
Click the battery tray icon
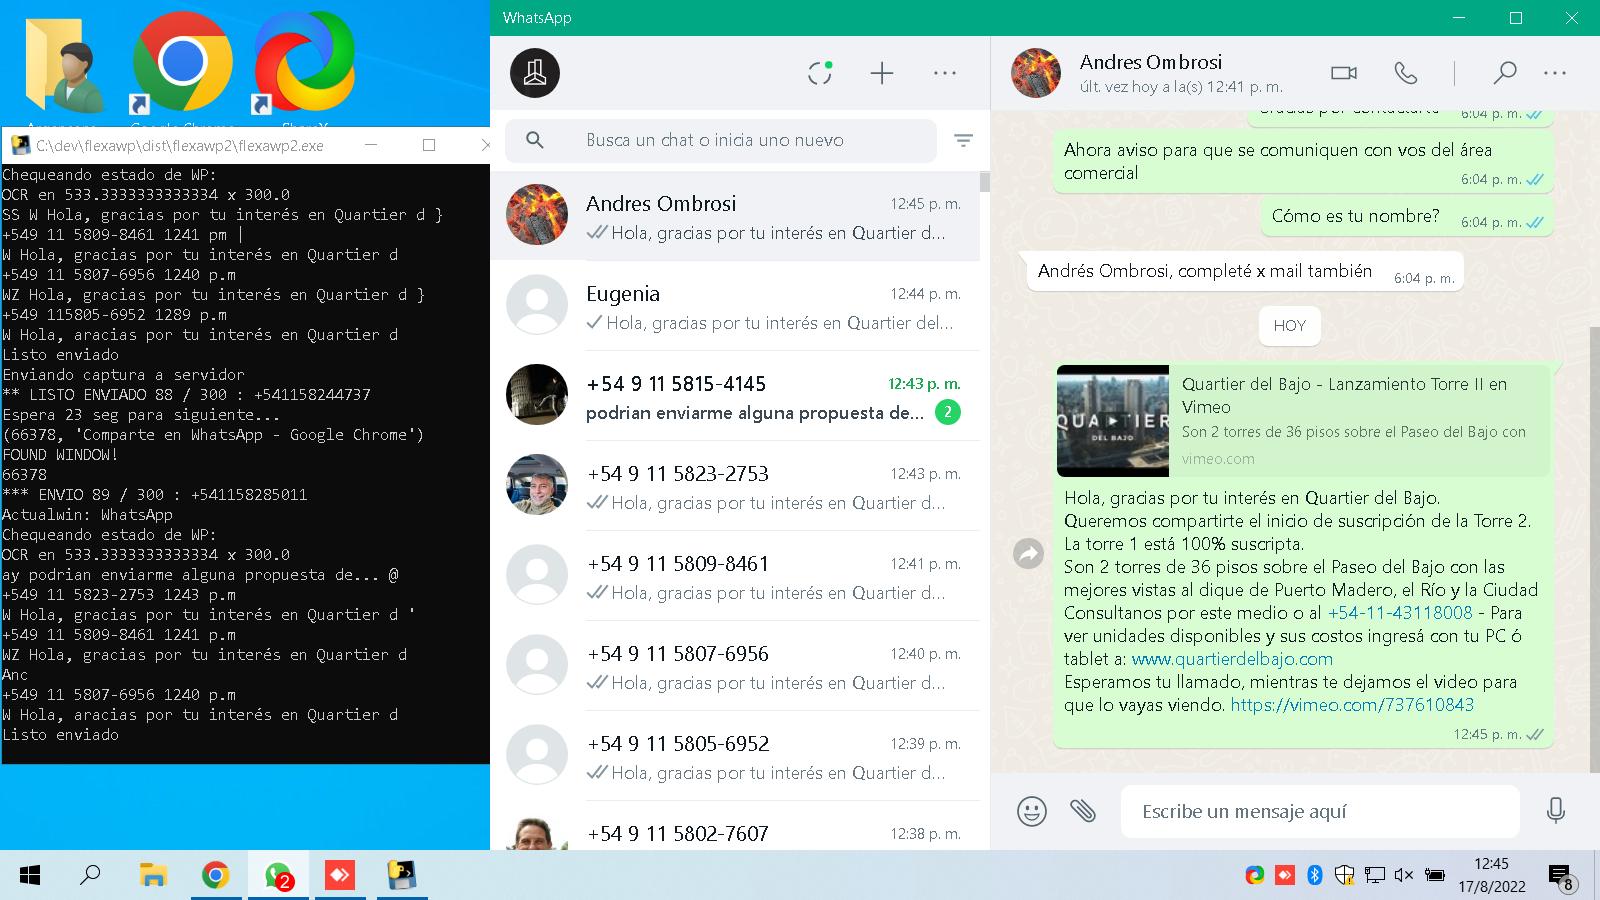[1435, 876]
